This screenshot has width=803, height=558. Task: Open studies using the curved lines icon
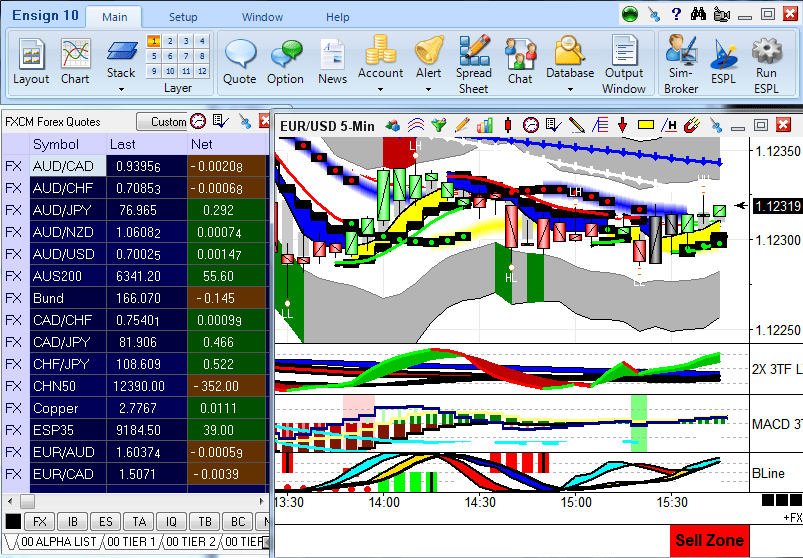pos(416,125)
